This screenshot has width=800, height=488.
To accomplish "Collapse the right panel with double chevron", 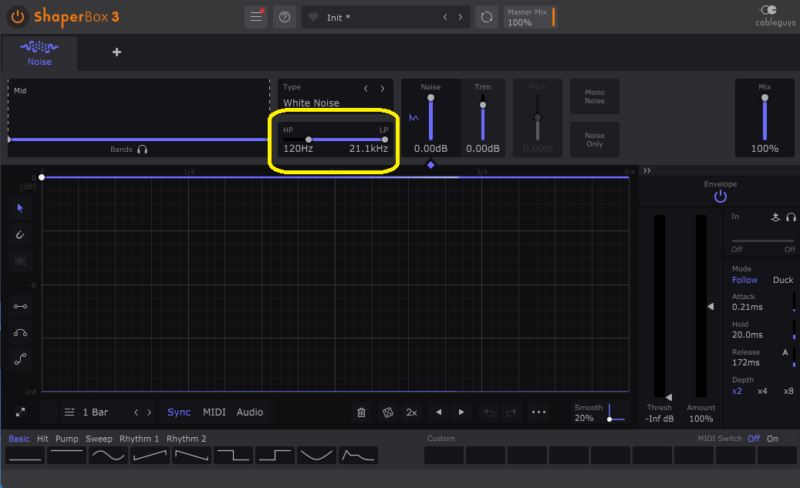I will pos(647,171).
